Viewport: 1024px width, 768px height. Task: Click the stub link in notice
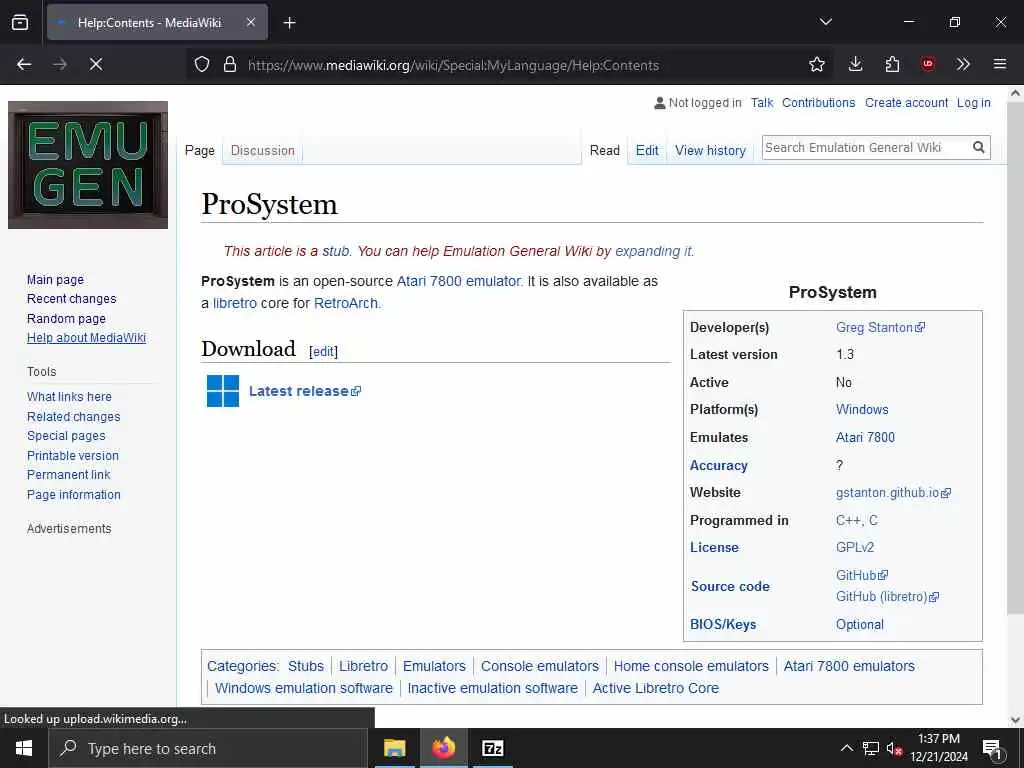336,251
